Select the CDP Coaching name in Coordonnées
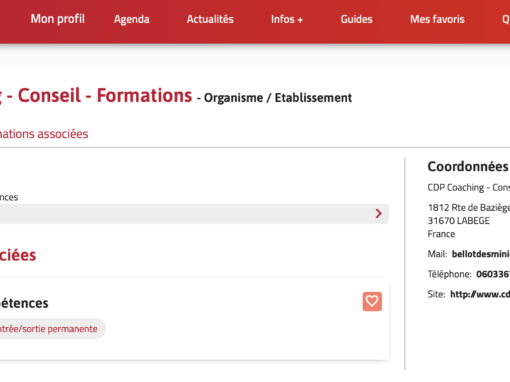Viewport: 510px width, 382px height. [469, 187]
